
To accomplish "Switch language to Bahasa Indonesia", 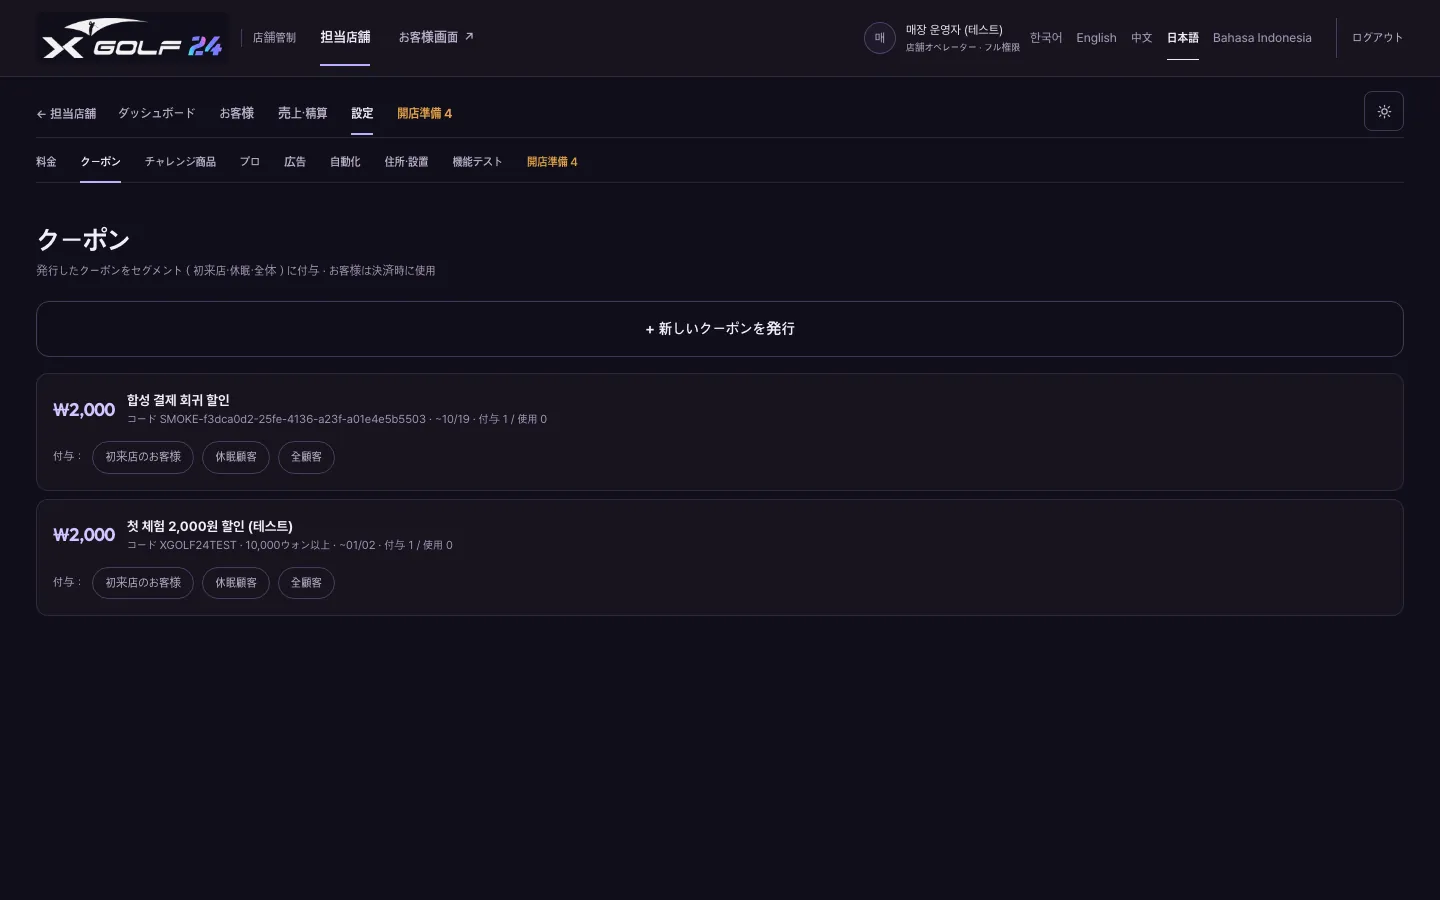I will coord(1262,38).
